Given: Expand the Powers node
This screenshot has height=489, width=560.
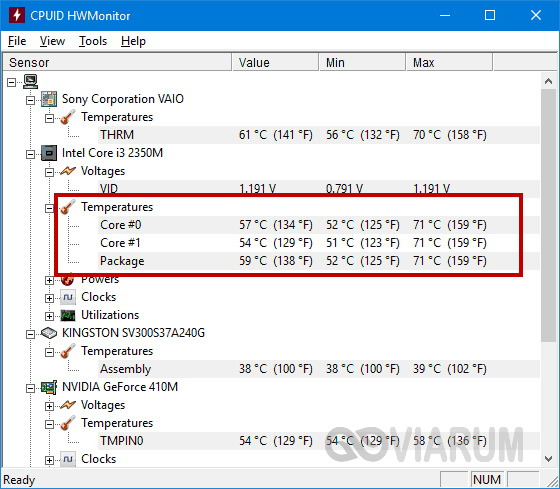Looking at the screenshot, I should point(49,280).
